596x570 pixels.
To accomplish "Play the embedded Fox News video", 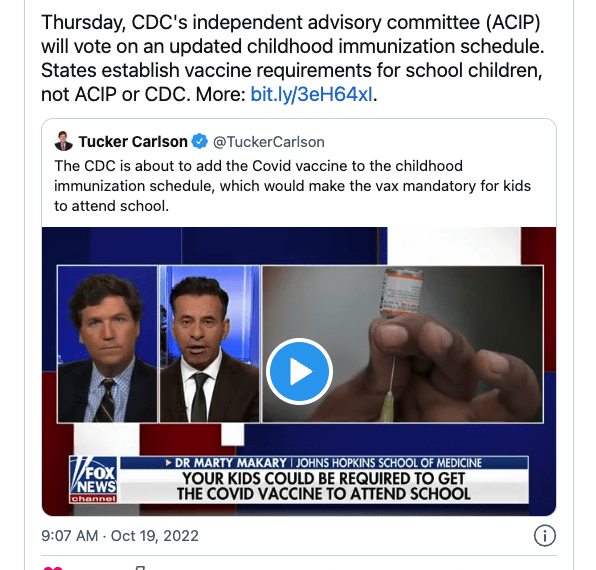I will [x=299, y=371].
